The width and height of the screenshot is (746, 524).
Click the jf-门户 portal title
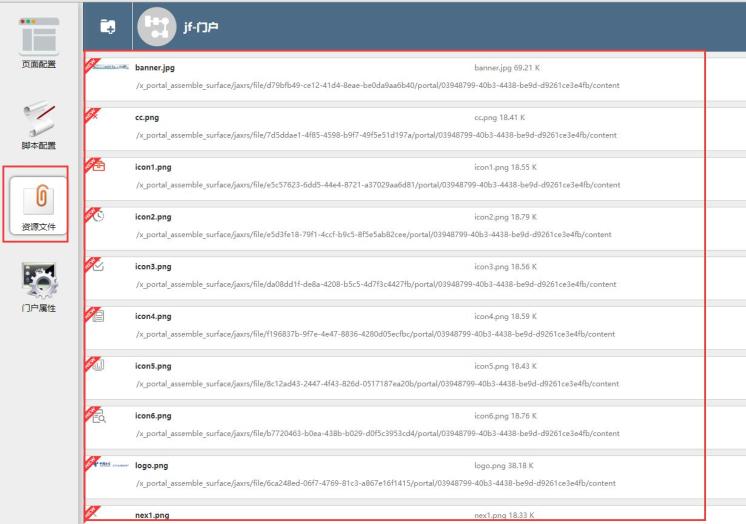tap(201, 27)
